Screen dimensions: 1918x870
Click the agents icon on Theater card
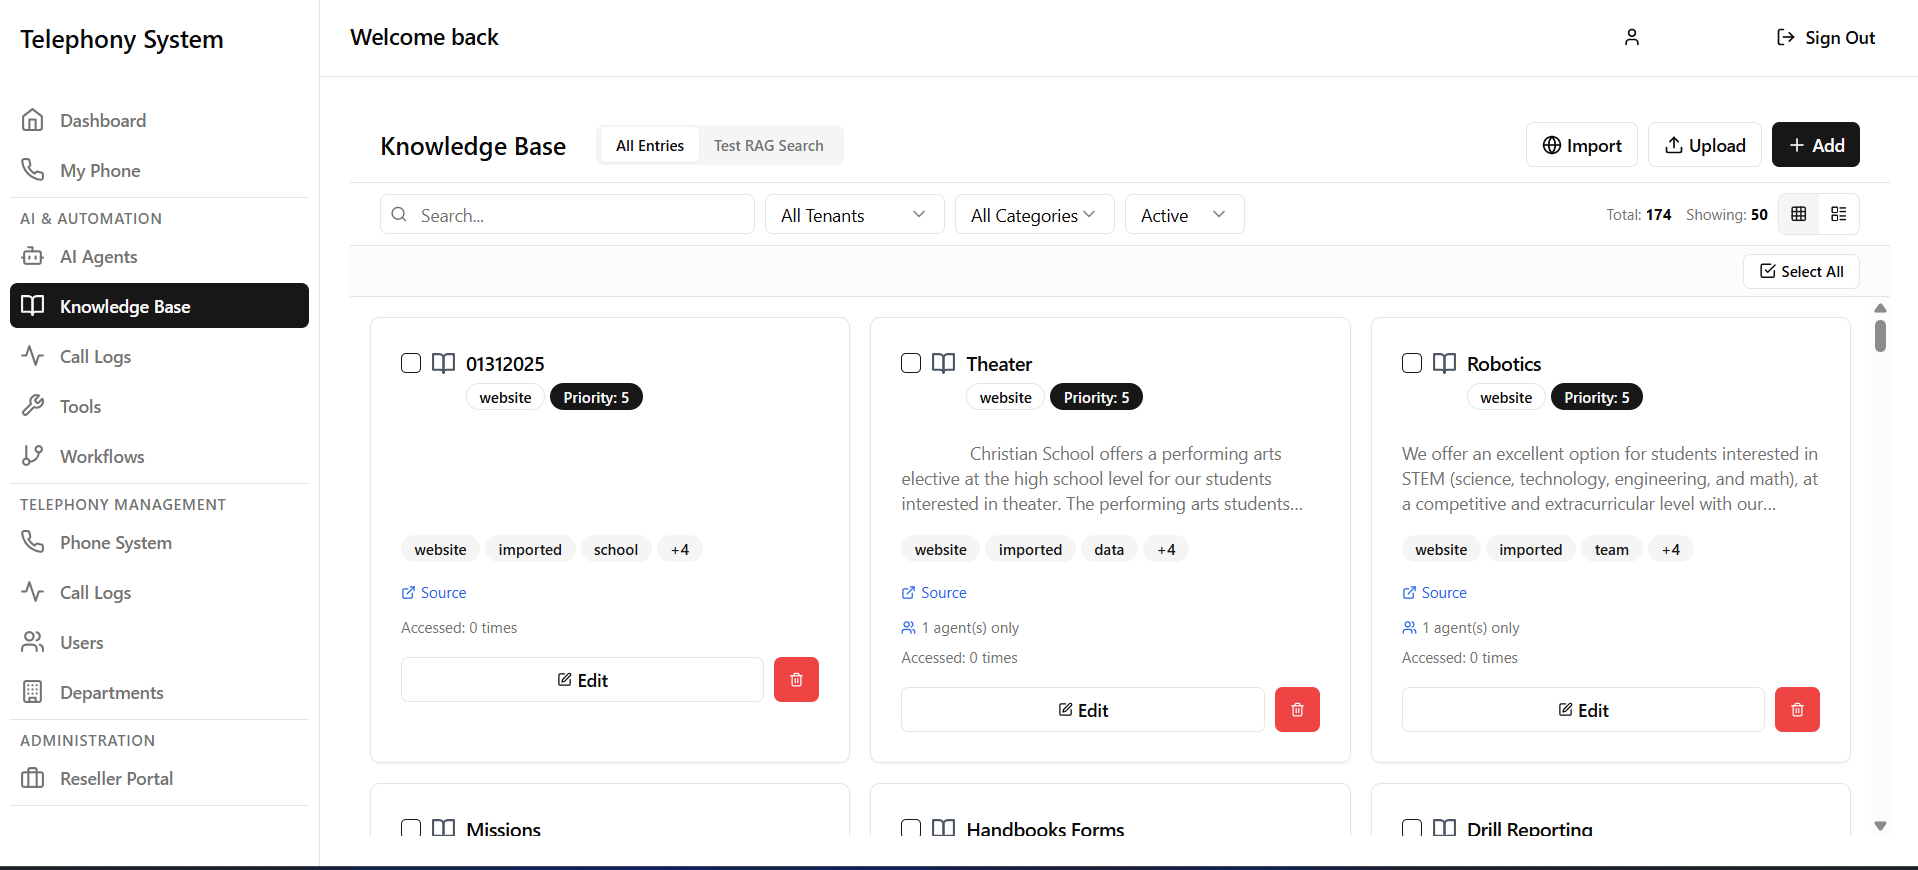908,628
